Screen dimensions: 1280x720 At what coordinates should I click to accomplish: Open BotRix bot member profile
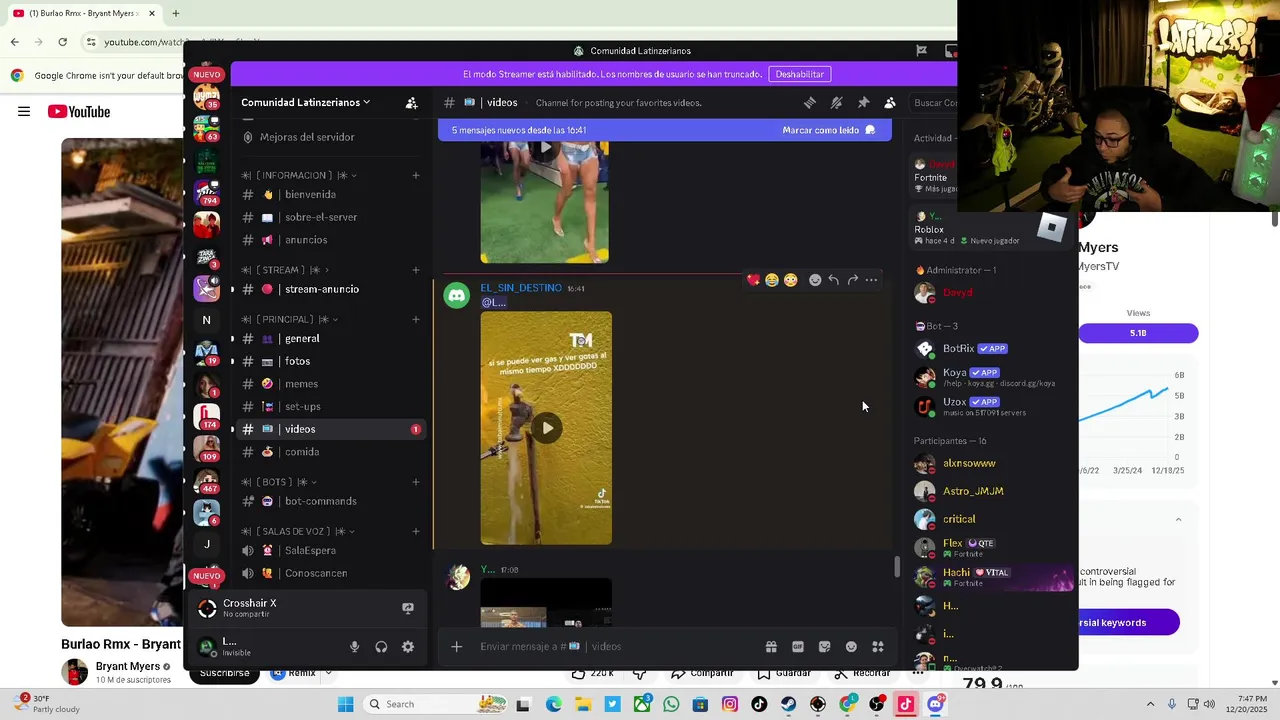[993, 349]
